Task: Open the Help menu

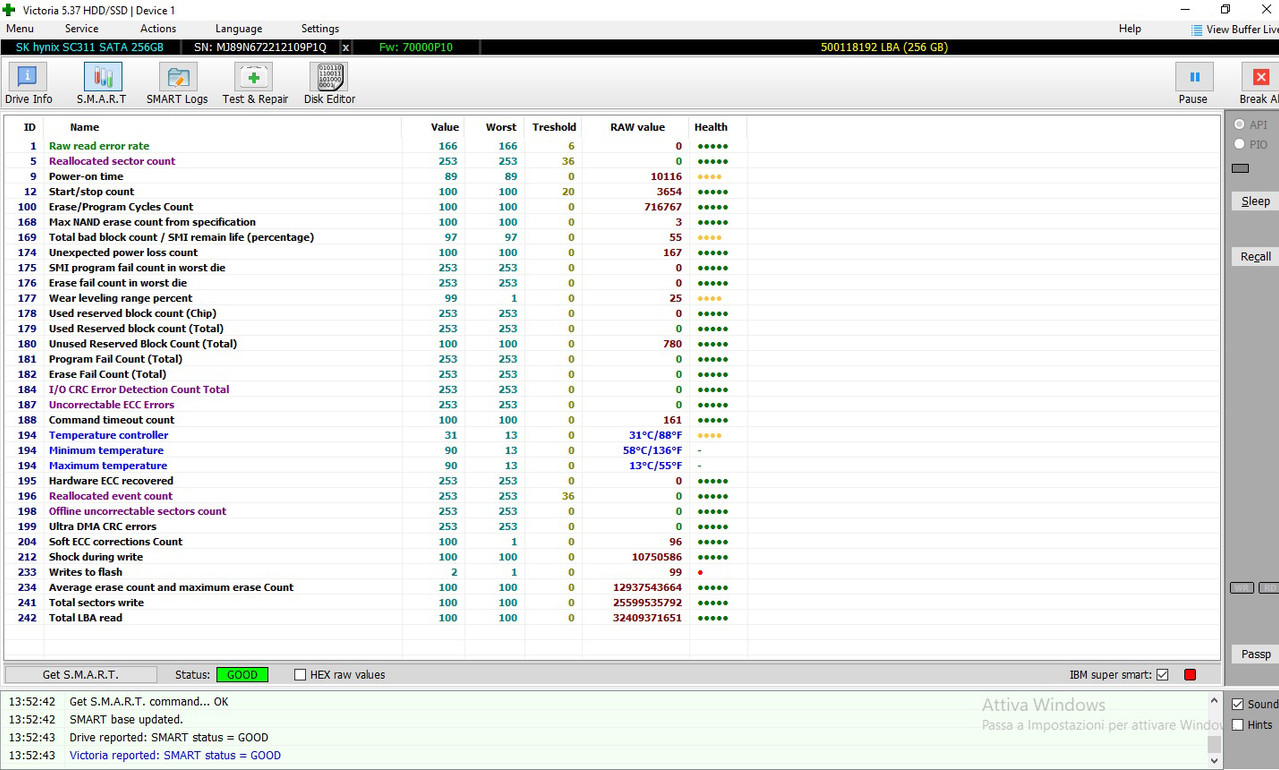Action: pyautogui.click(x=1130, y=29)
